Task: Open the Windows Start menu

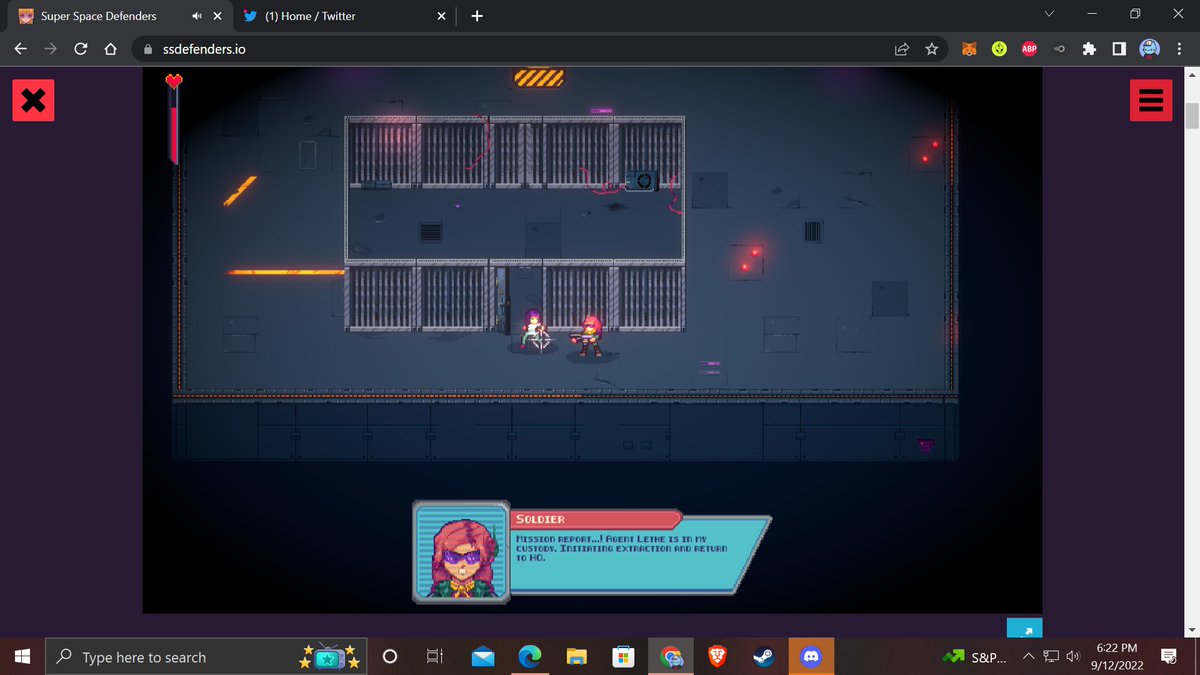Action: pyautogui.click(x=24, y=657)
